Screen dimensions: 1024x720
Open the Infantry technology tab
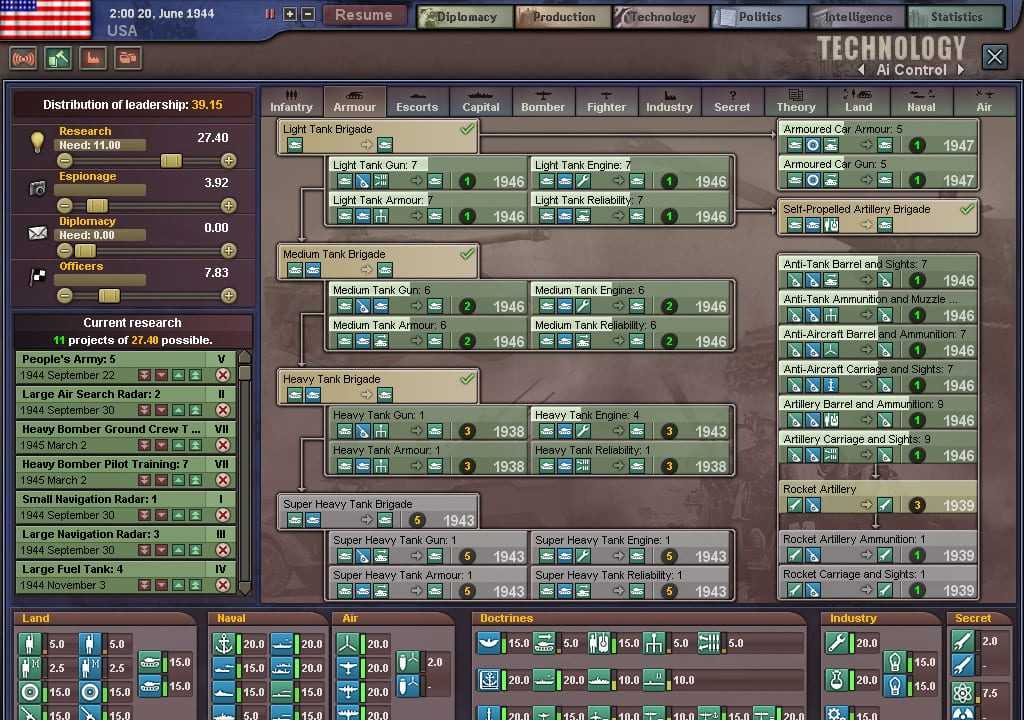[x=291, y=101]
